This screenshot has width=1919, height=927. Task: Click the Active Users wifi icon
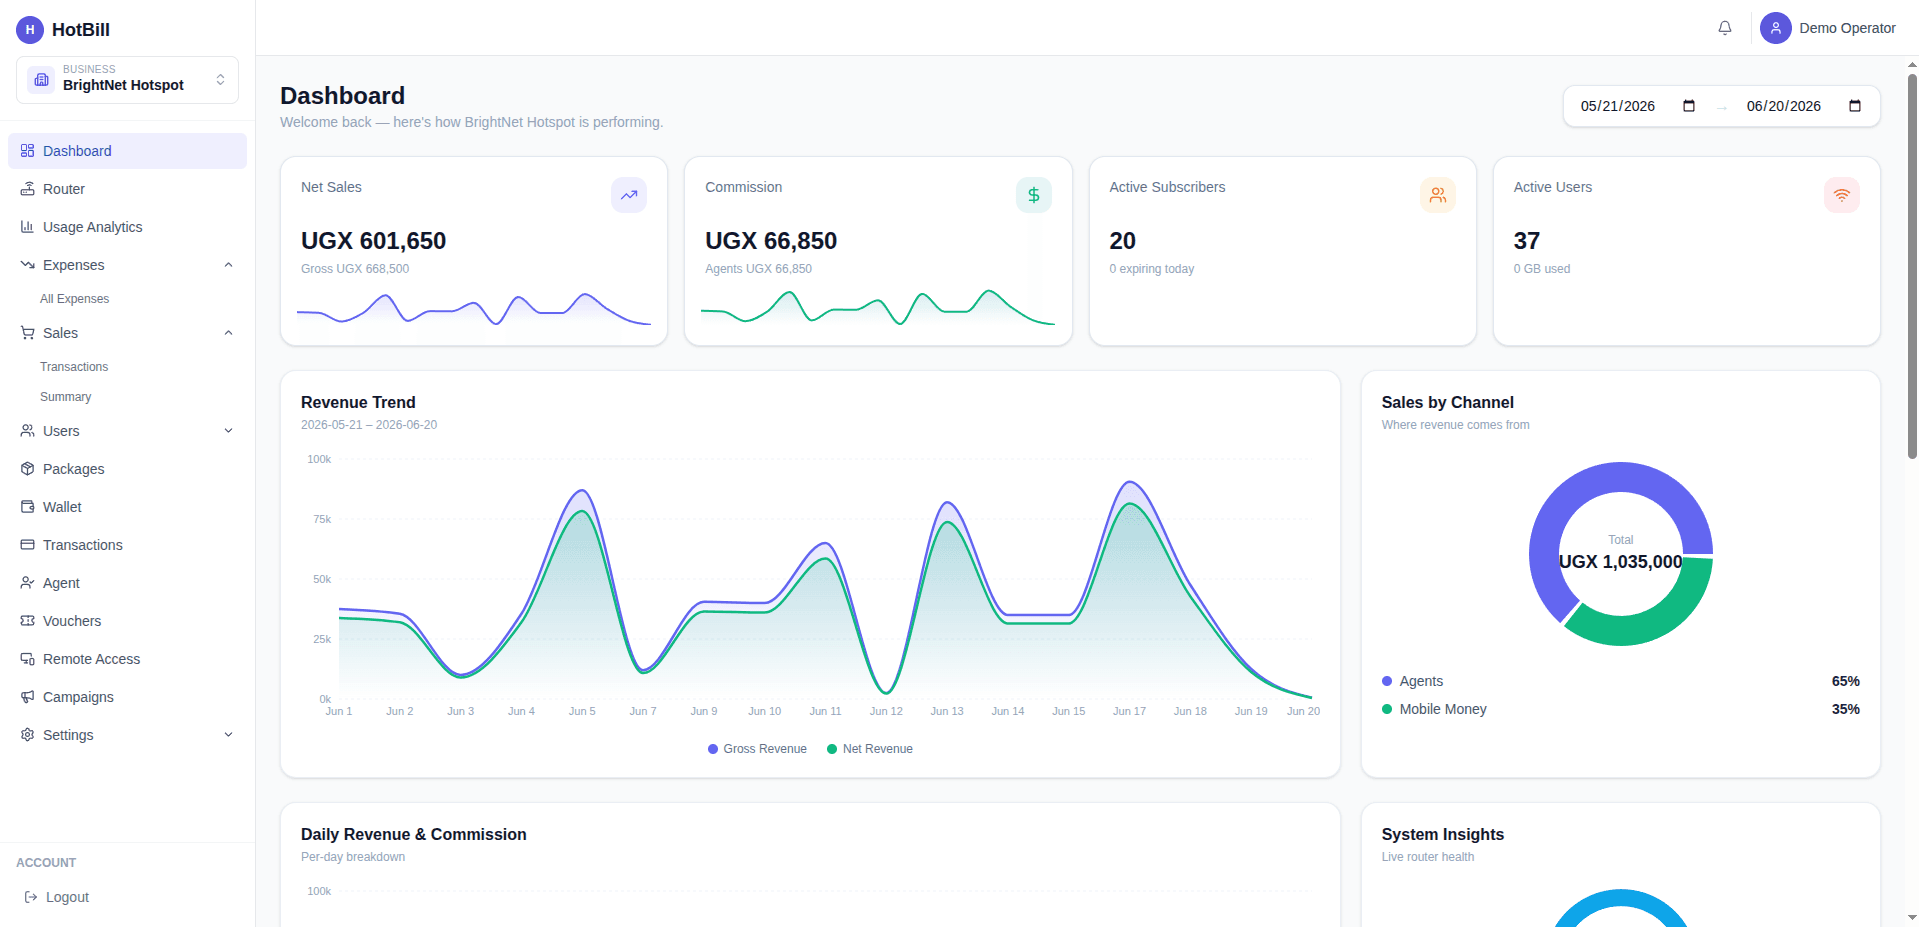1842,195
